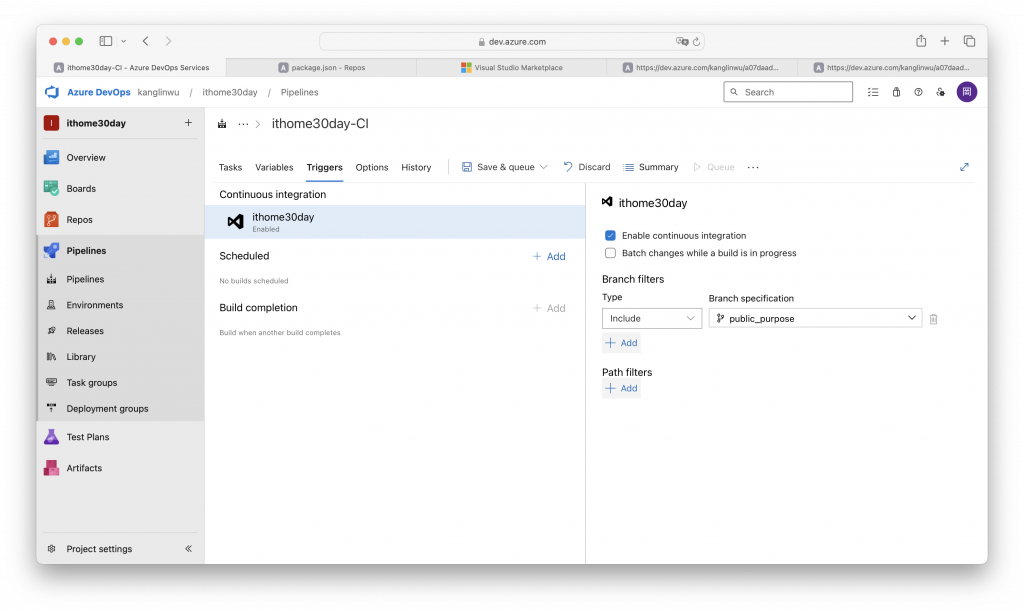
Task: Click the pipeline icon in the breadcrumb
Action: click(x=222, y=123)
